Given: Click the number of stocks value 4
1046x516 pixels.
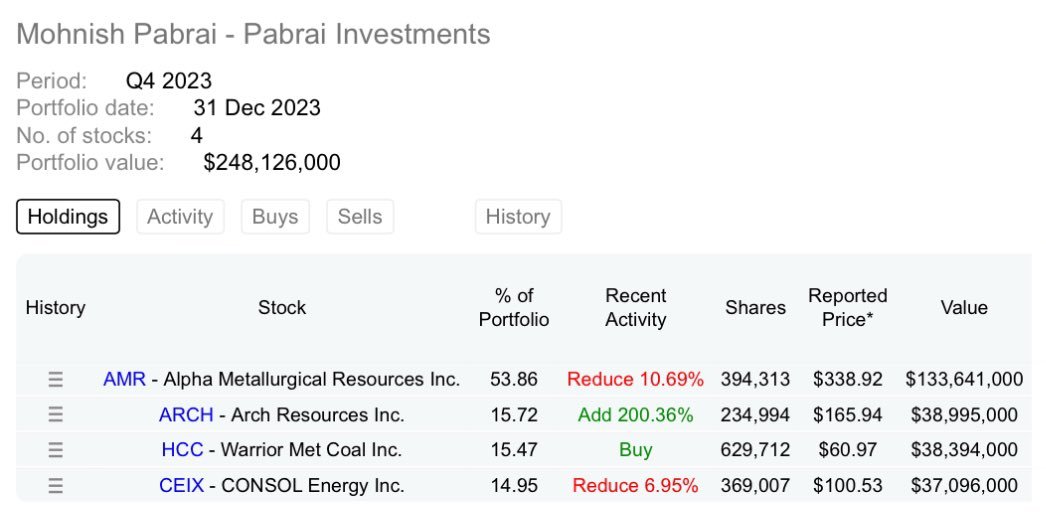Looking at the screenshot, I should pos(197,135).
